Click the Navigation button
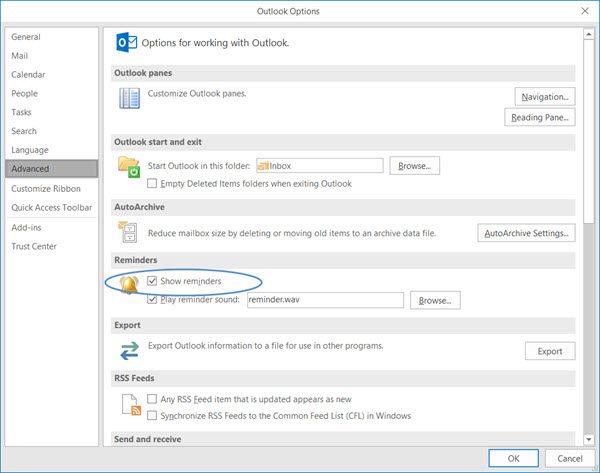The height and width of the screenshot is (473, 600). coord(545,96)
